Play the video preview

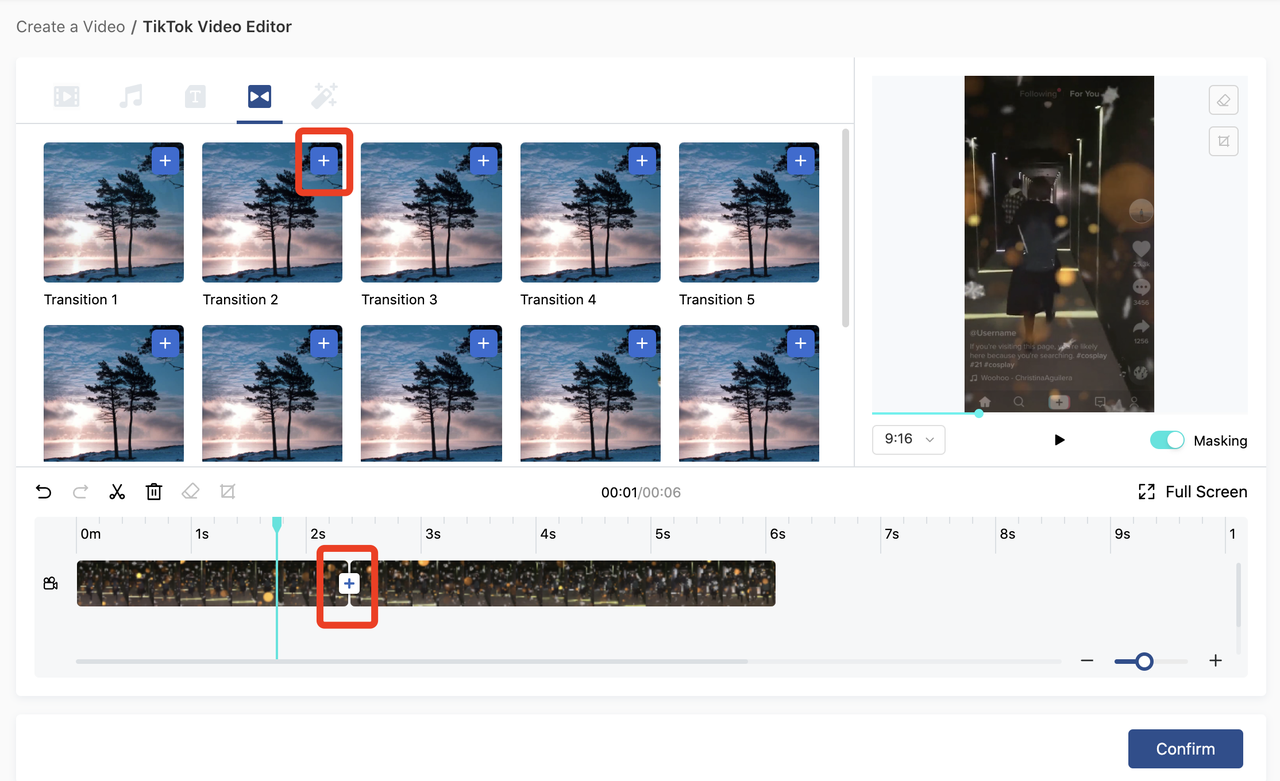click(x=1060, y=440)
